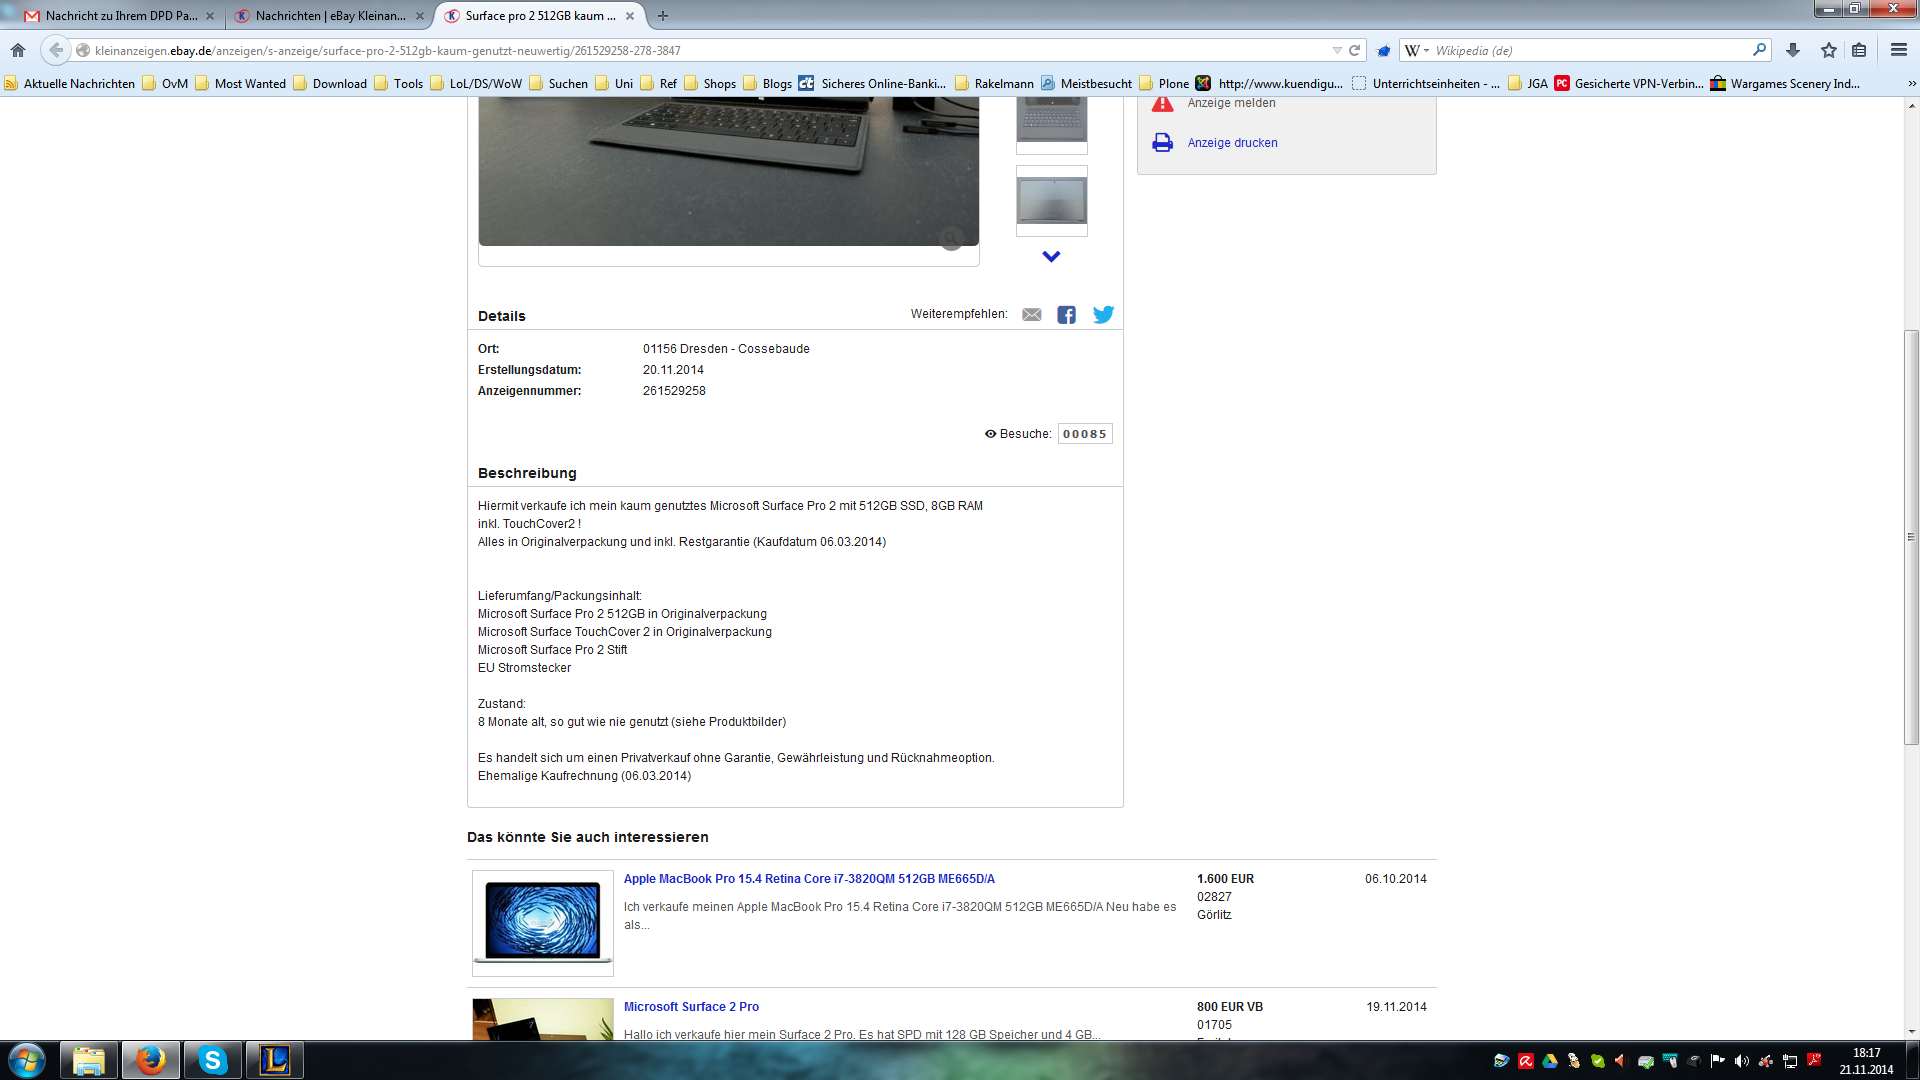This screenshot has height=1080, width=1920.
Task: Reload the page with the refresh icon
Action: [1355, 50]
